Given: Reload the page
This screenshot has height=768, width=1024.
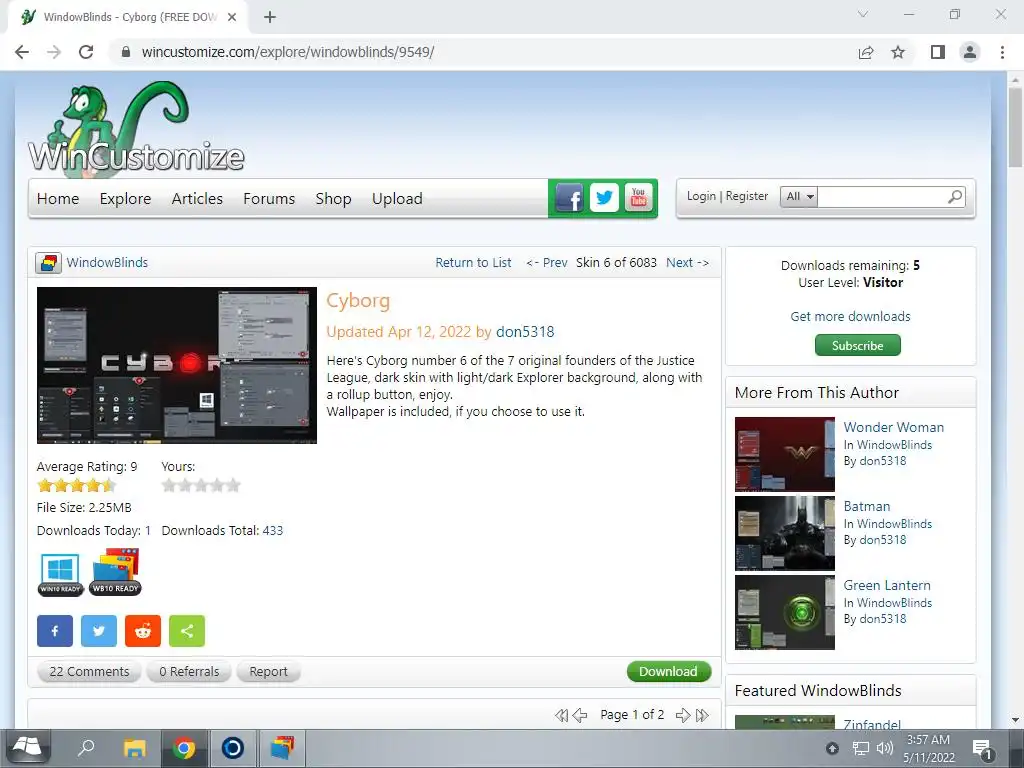Looking at the screenshot, I should click(86, 52).
